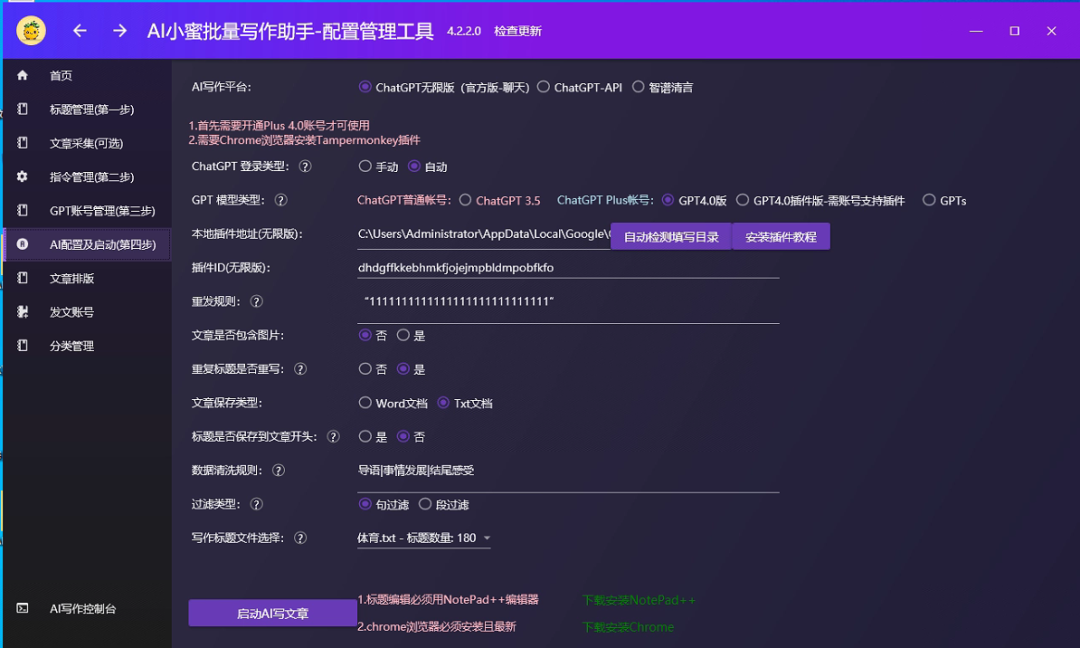
Task: Set 文章是否包含图片 to 否
Action: coord(365,335)
